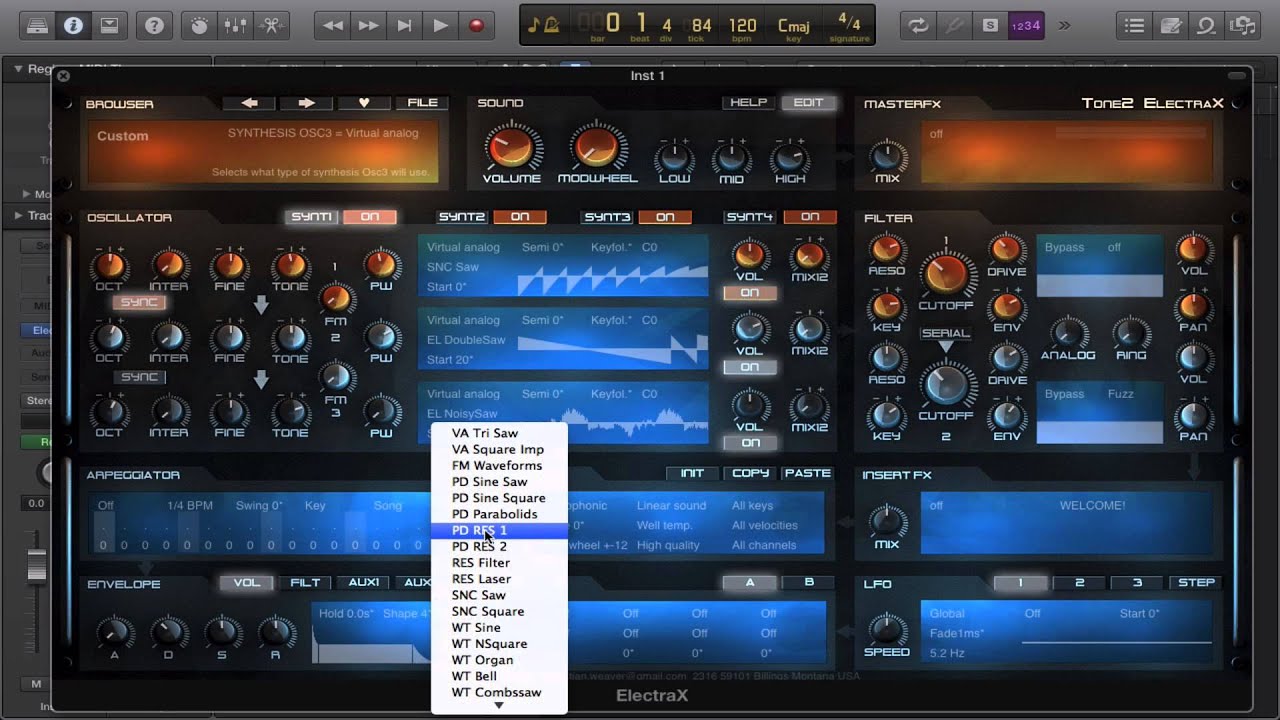Open the SNC Saw waveform selector

453,267
